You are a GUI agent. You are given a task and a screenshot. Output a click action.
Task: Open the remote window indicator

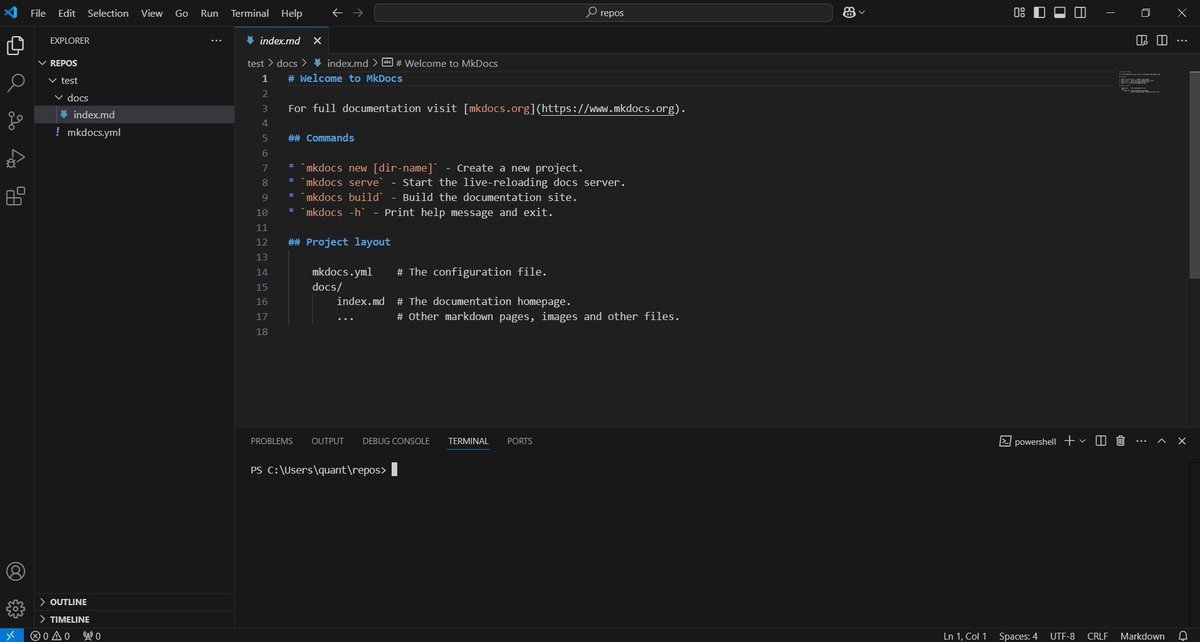(x=11, y=635)
